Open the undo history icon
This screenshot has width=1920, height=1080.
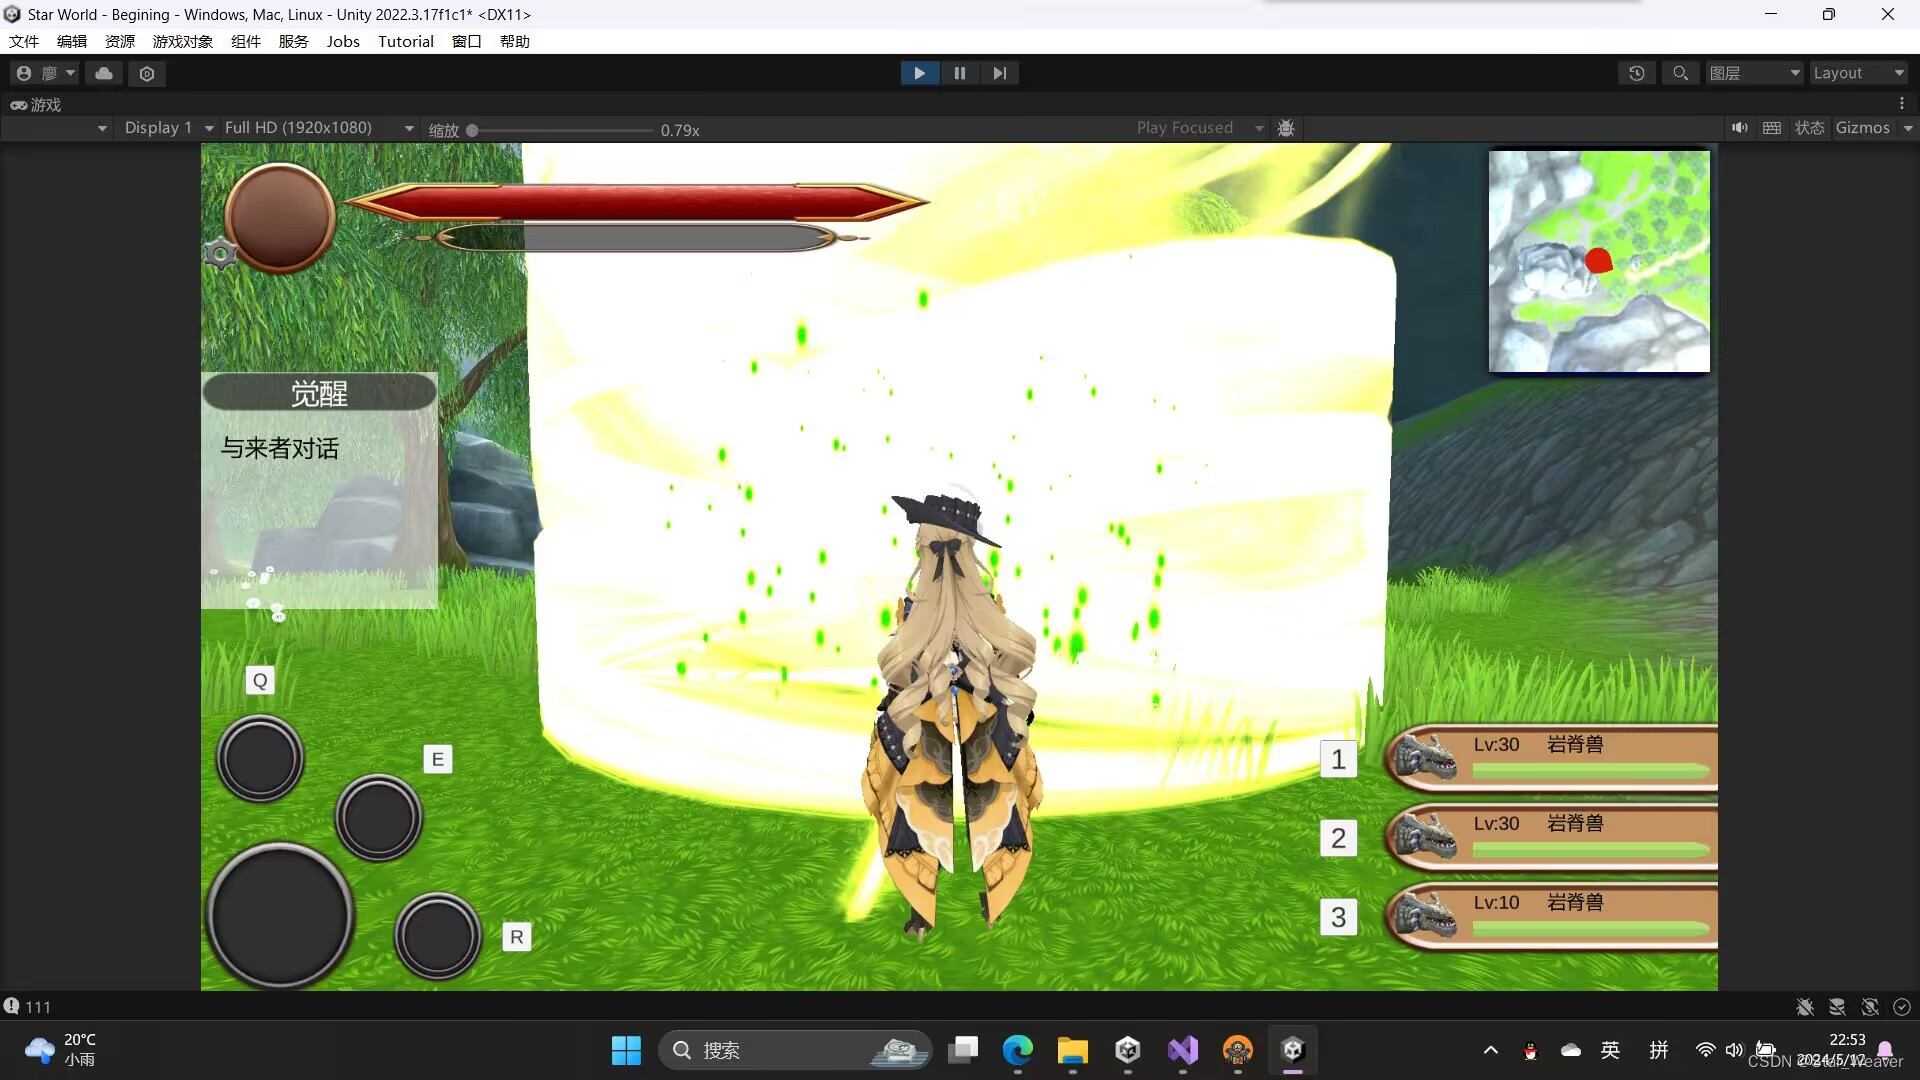1637,73
